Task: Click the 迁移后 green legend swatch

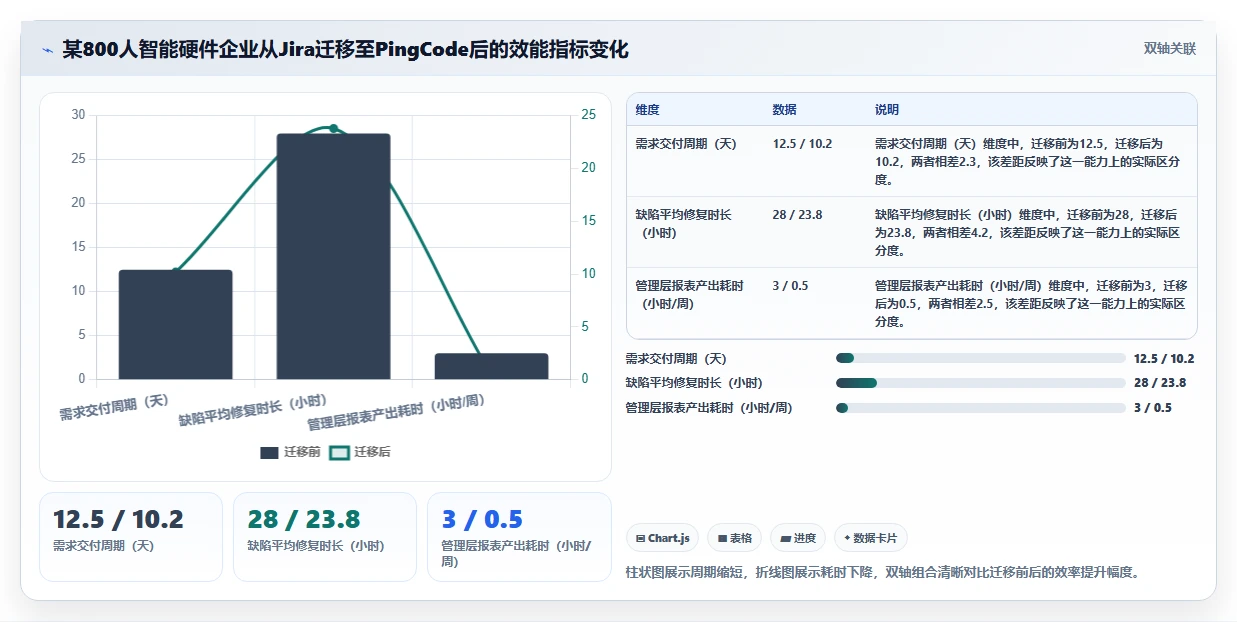Action: [339, 453]
